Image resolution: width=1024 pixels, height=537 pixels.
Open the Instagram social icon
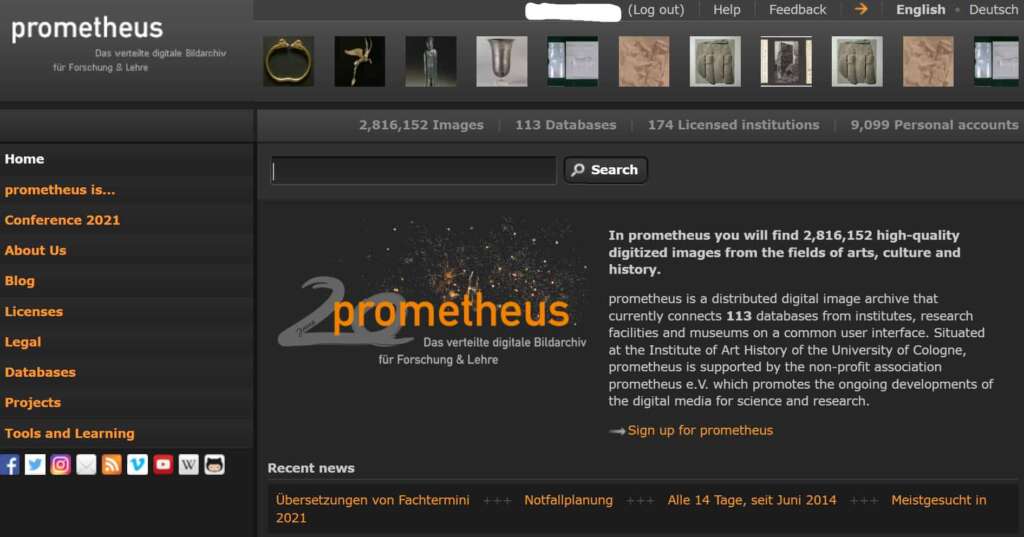(x=61, y=464)
